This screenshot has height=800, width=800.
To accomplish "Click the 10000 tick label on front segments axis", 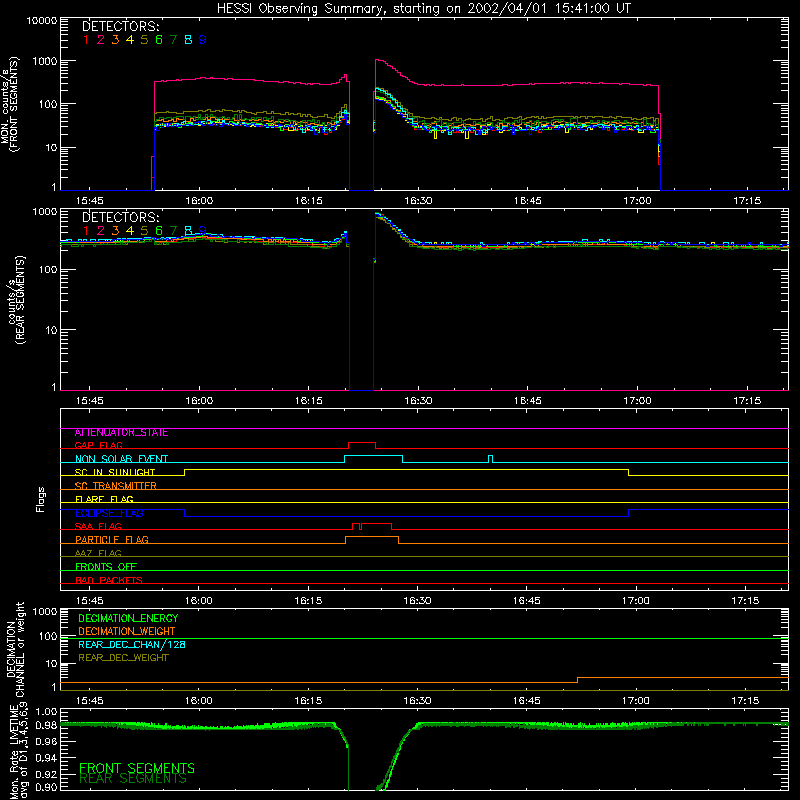I will pyautogui.click(x=41, y=21).
